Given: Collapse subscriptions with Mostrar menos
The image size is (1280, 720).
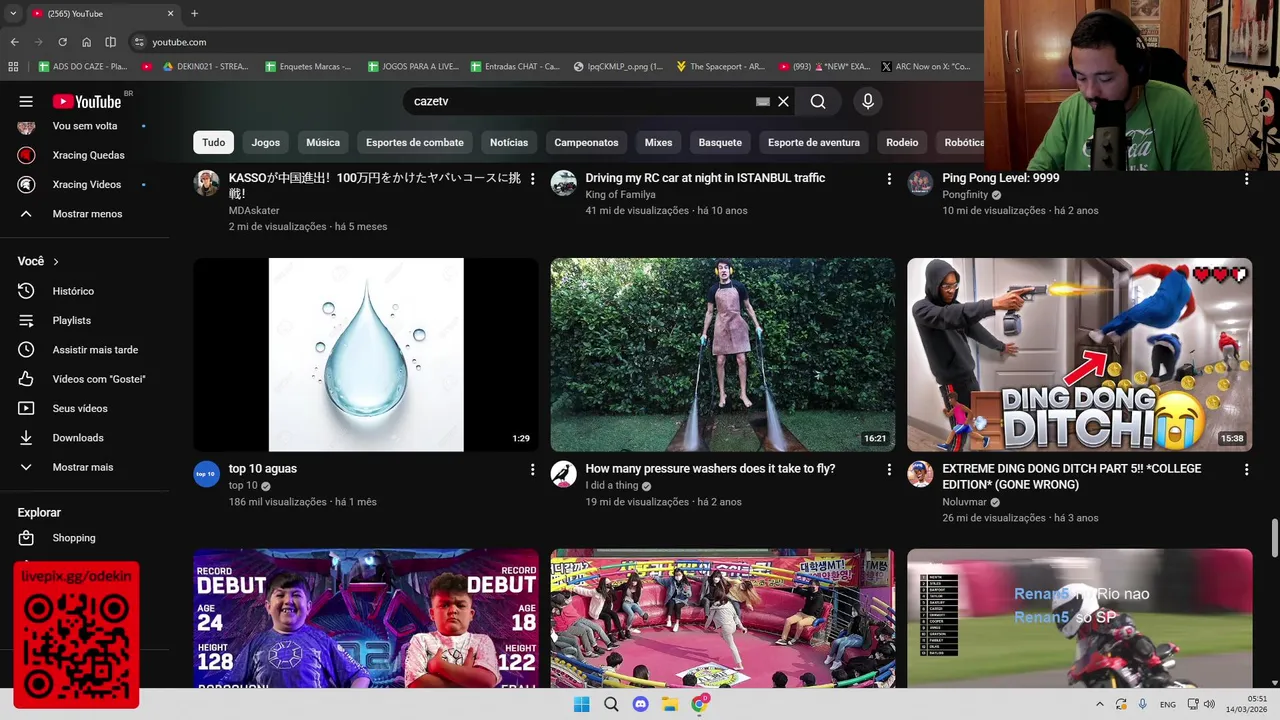Looking at the screenshot, I should point(85,214).
